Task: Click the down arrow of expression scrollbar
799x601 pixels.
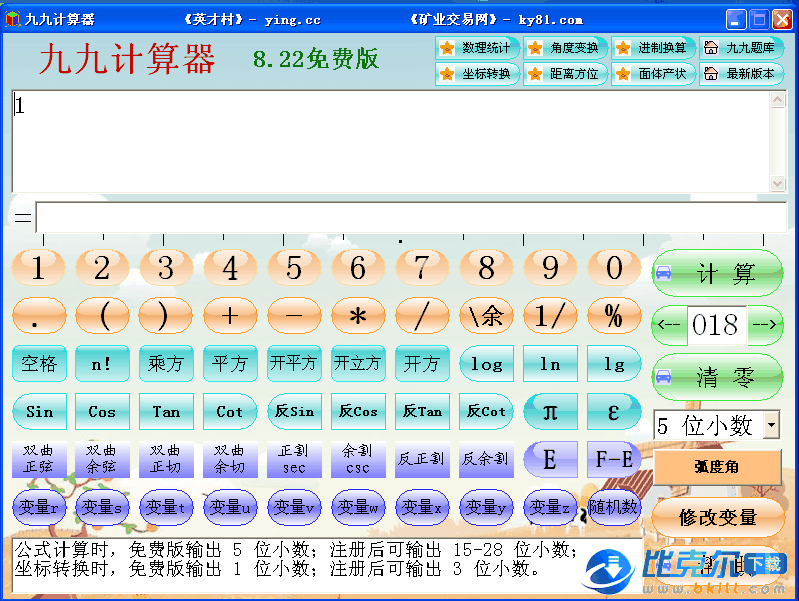Action: (x=777, y=183)
